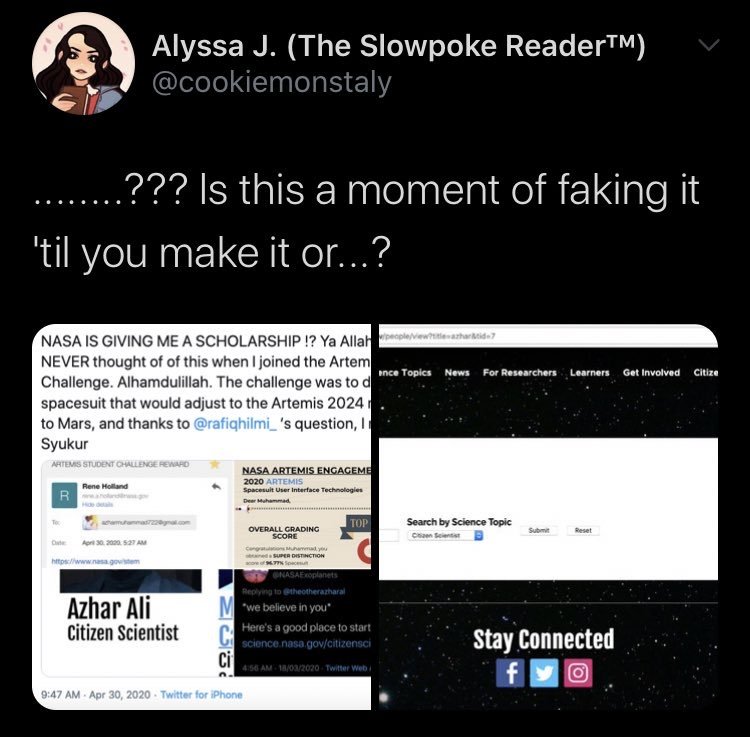Viewport: 750px width, 737px height.
Task: Open the left embedded tweet screenshot
Action: pos(201,517)
